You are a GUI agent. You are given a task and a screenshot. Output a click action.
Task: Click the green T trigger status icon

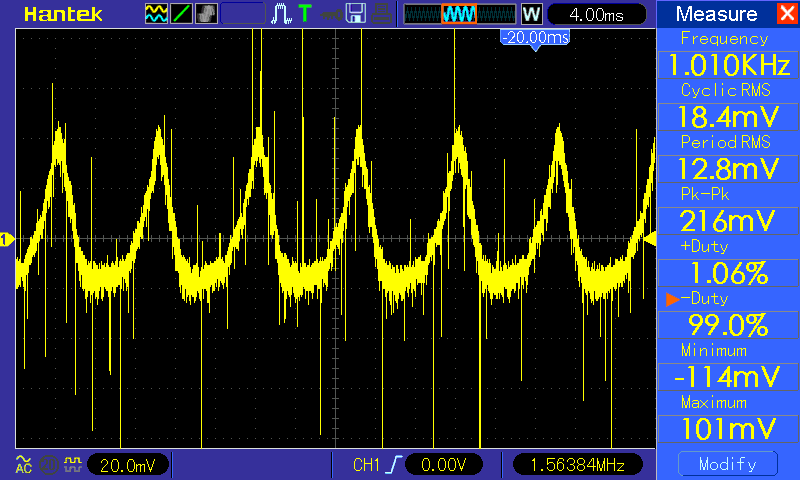305,13
